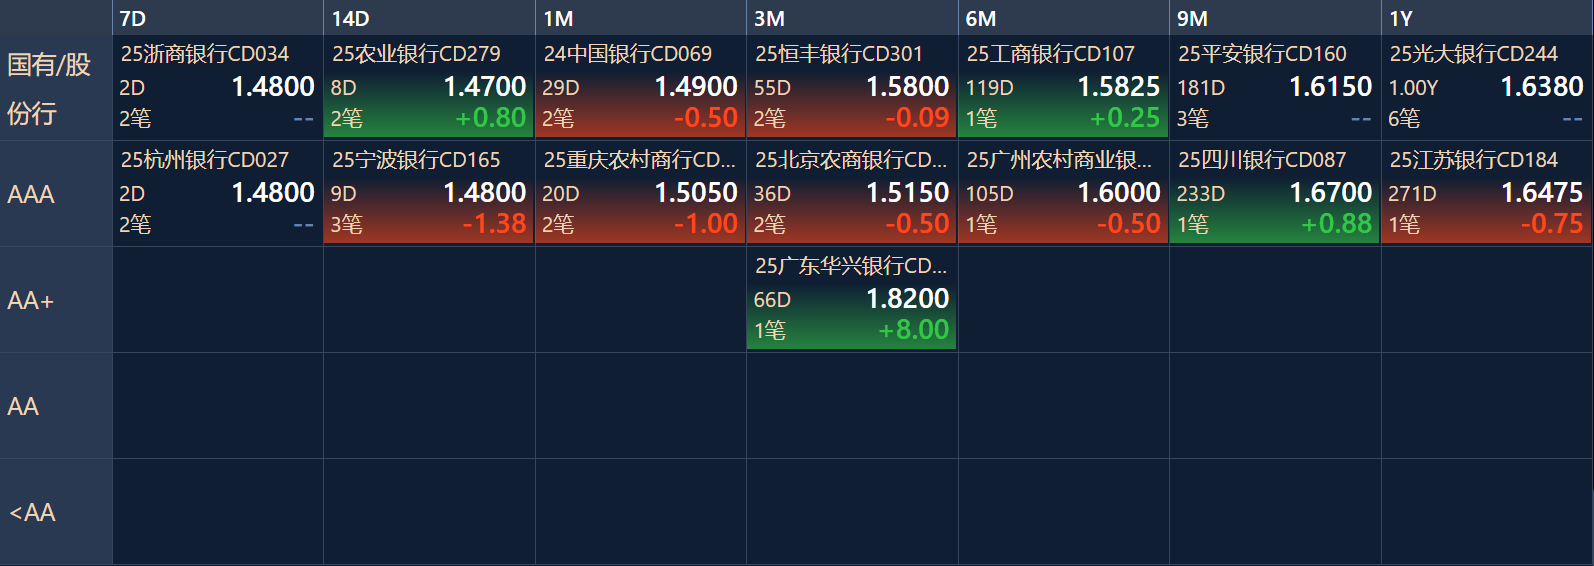Click the 1.8200 yield value
Viewport: 1594px width, 566px height.
(908, 299)
